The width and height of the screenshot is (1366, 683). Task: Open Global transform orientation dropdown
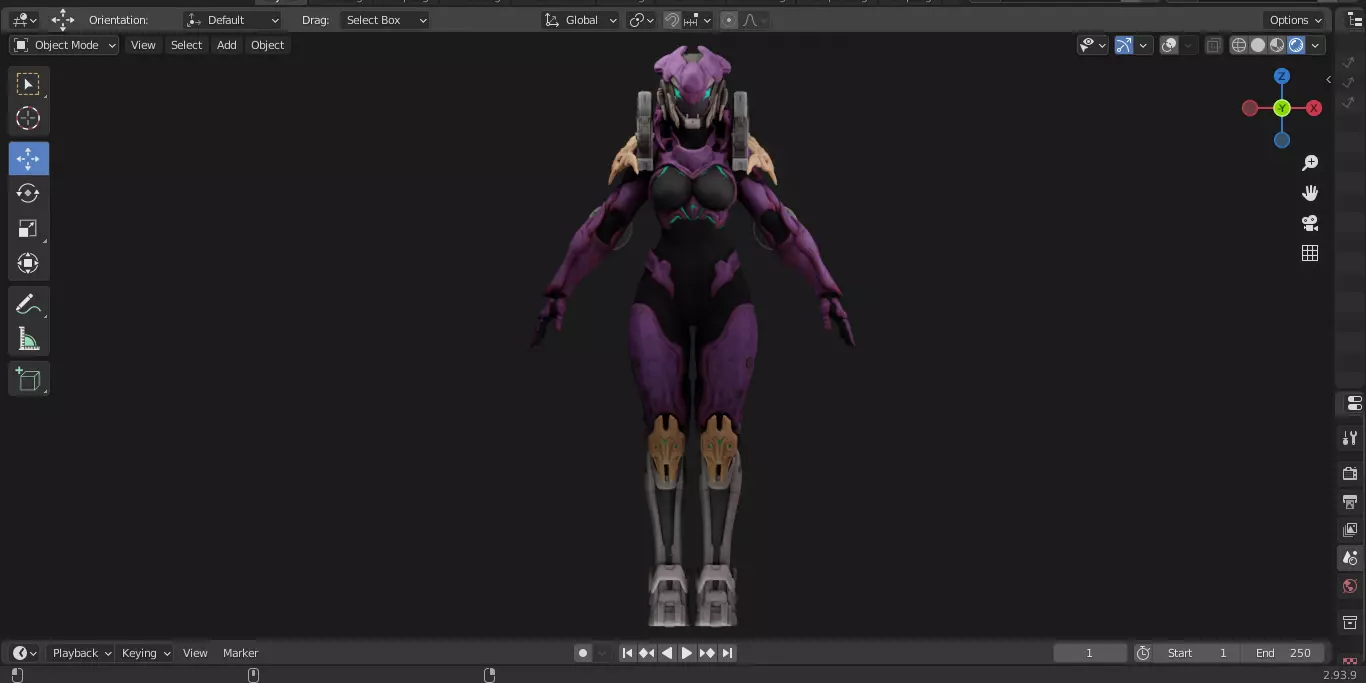580,20
